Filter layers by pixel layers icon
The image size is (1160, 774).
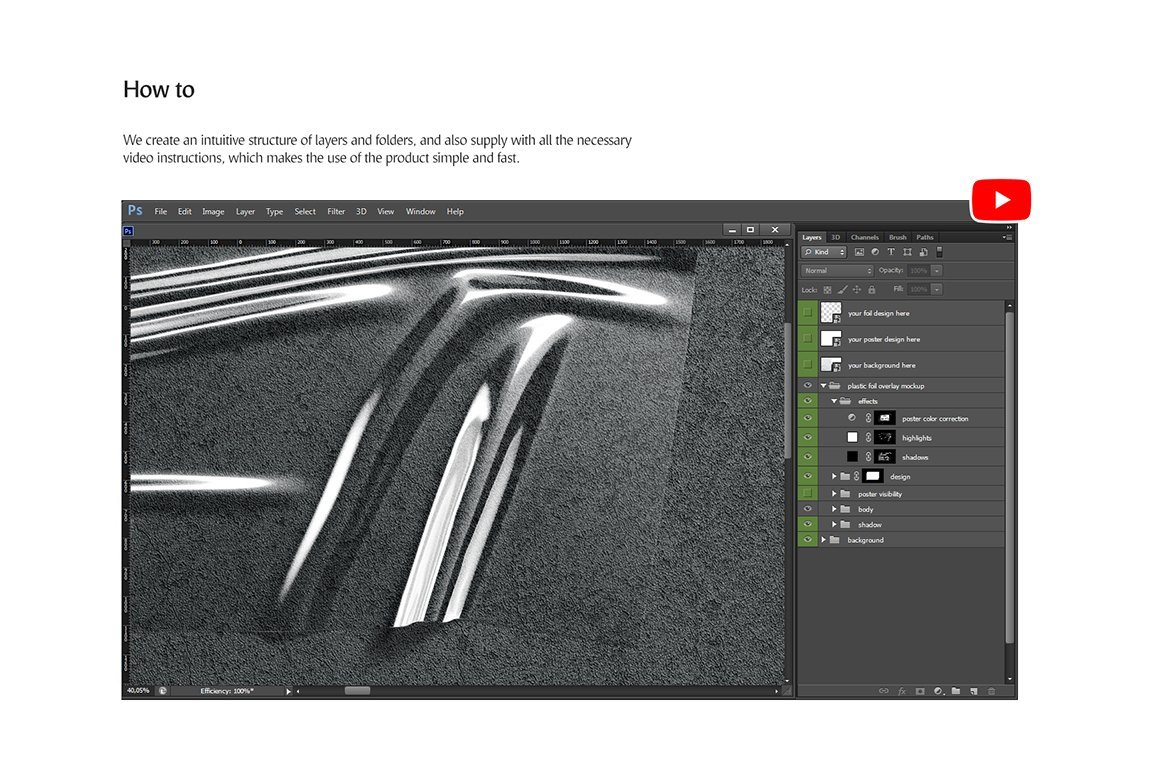859,252
